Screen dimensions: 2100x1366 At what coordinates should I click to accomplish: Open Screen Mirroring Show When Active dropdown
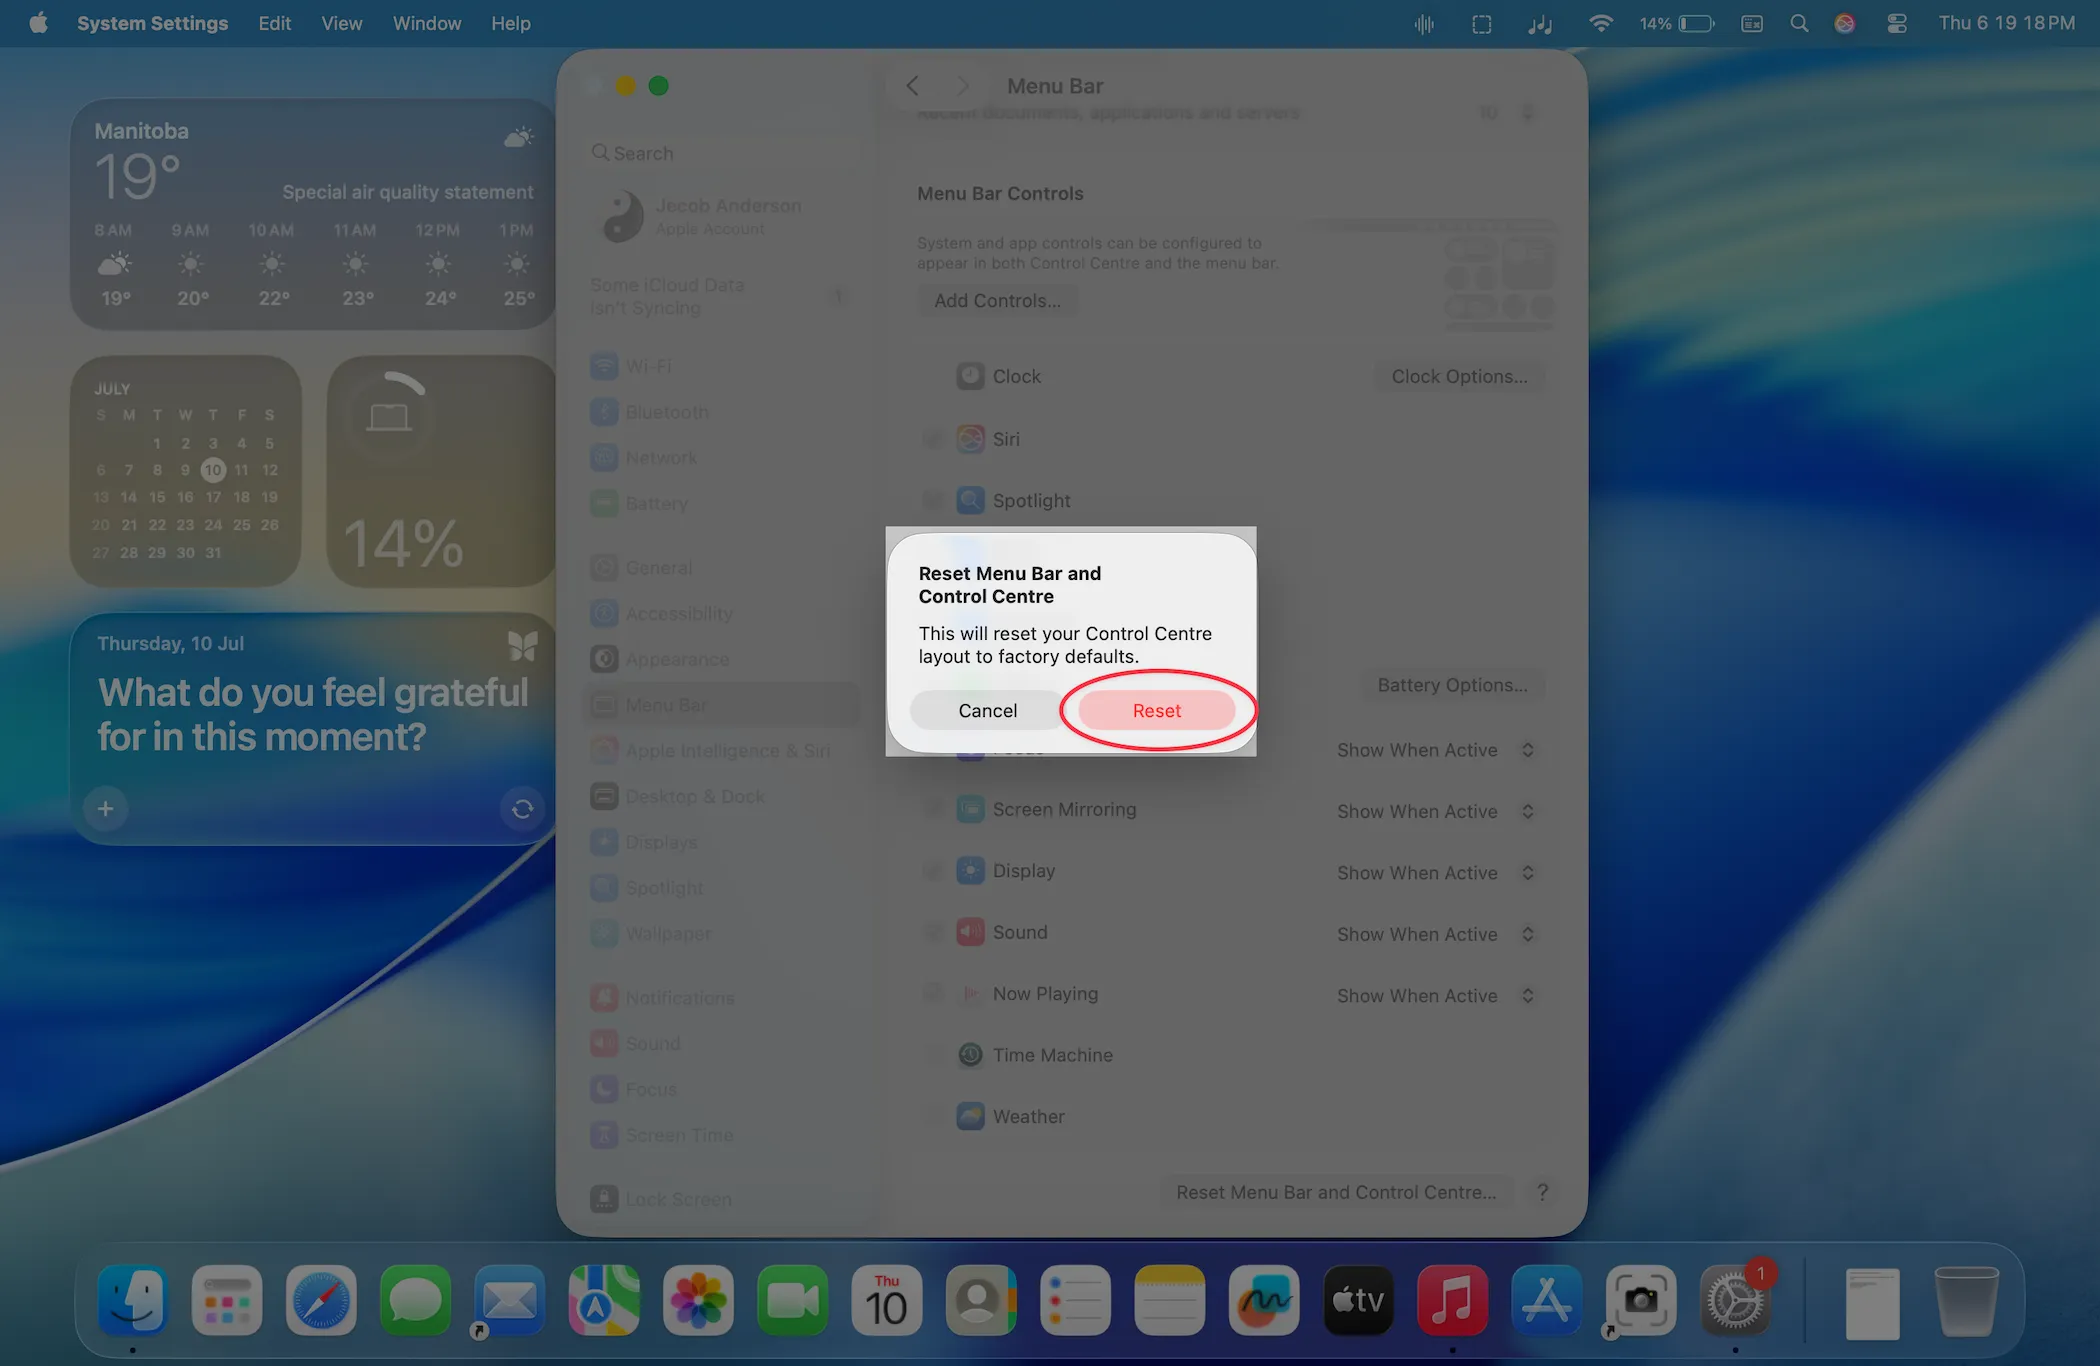point(1434,811)
